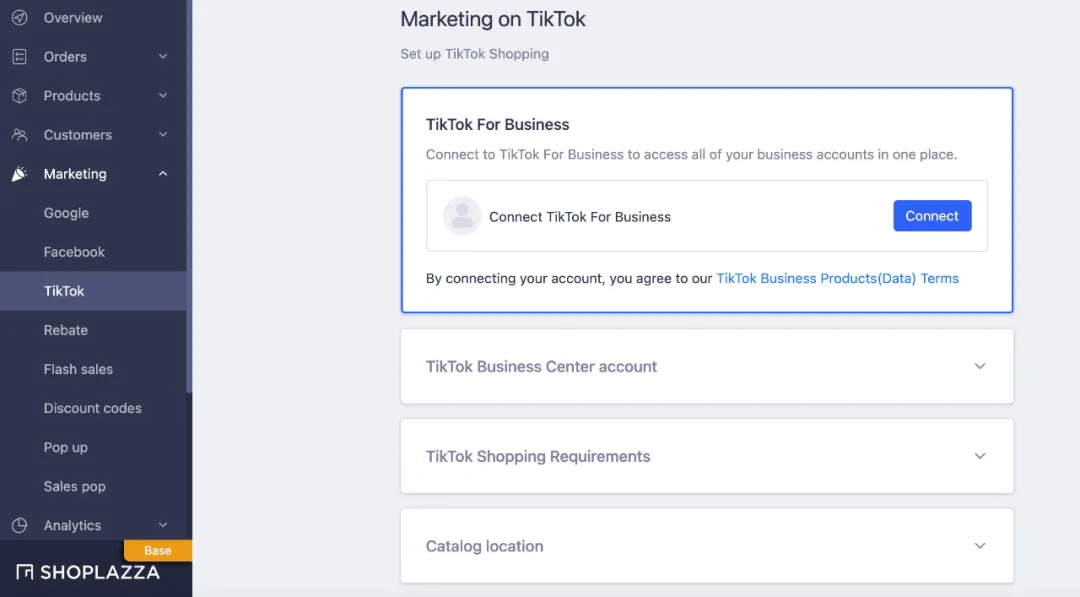This screenshot has height=597, width=1080.
Task: Expand TikTok Shopping Requirements section
Action: click(980, 456)
